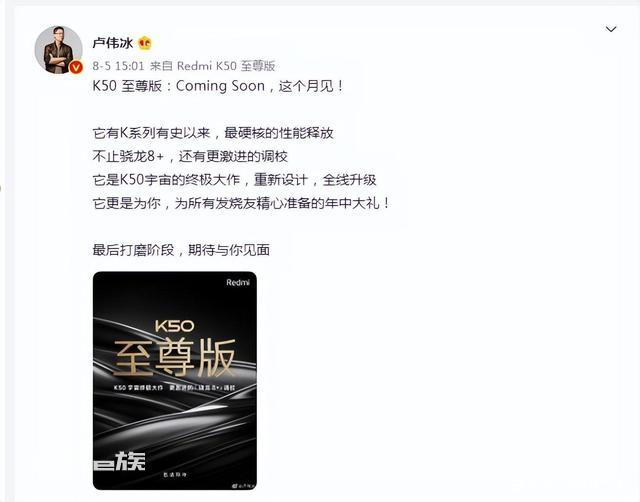Click the Redmi logo on the poster
This screenshot has width=640, height=502.
tap(238, 282)
